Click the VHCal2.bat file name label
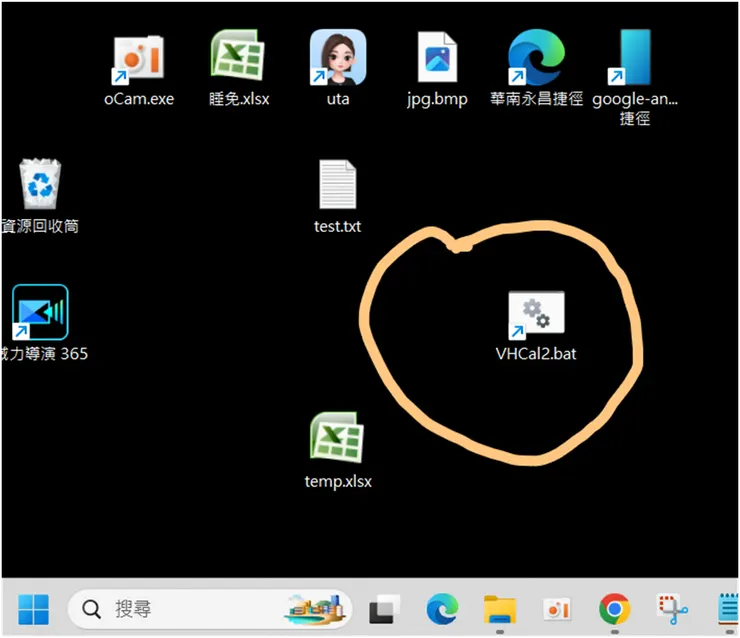The width and height of the screenshot is (740, 638). tap(536, 354)
